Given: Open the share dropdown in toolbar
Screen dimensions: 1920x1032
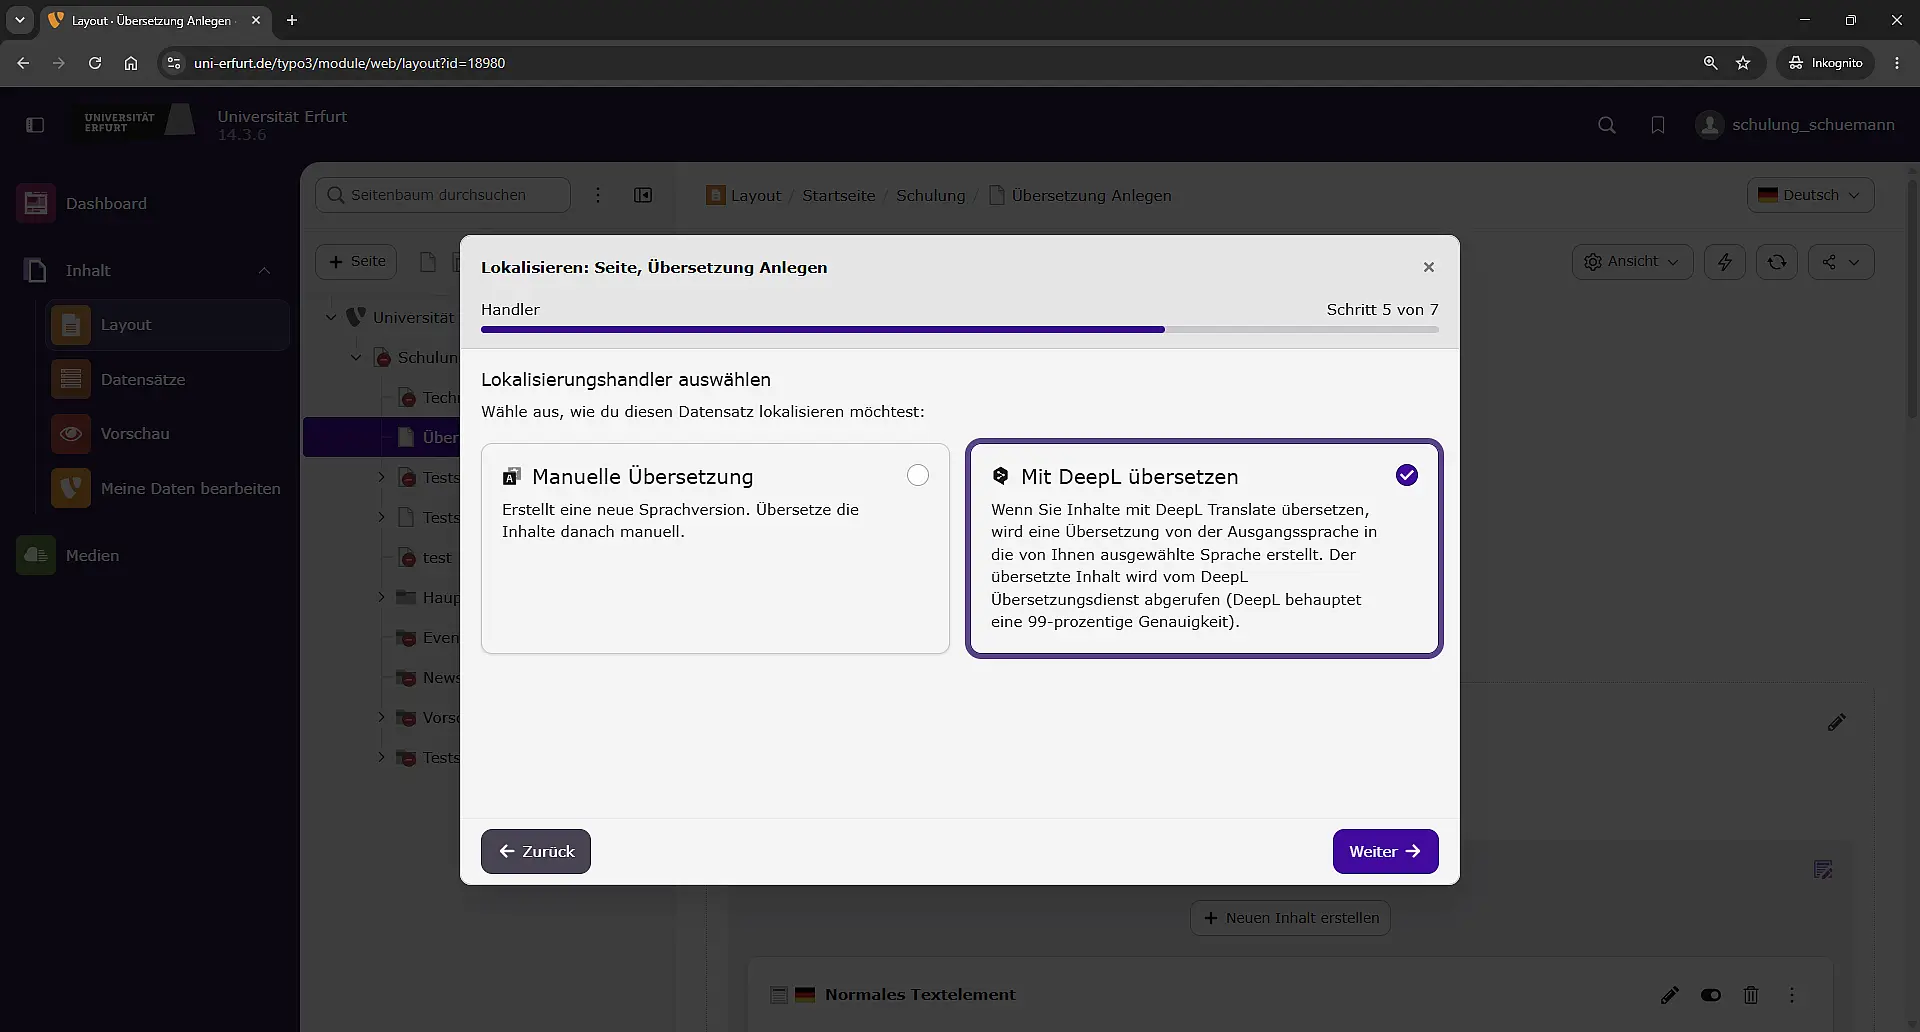Looking at the screenshot, I should point(1841,262).
